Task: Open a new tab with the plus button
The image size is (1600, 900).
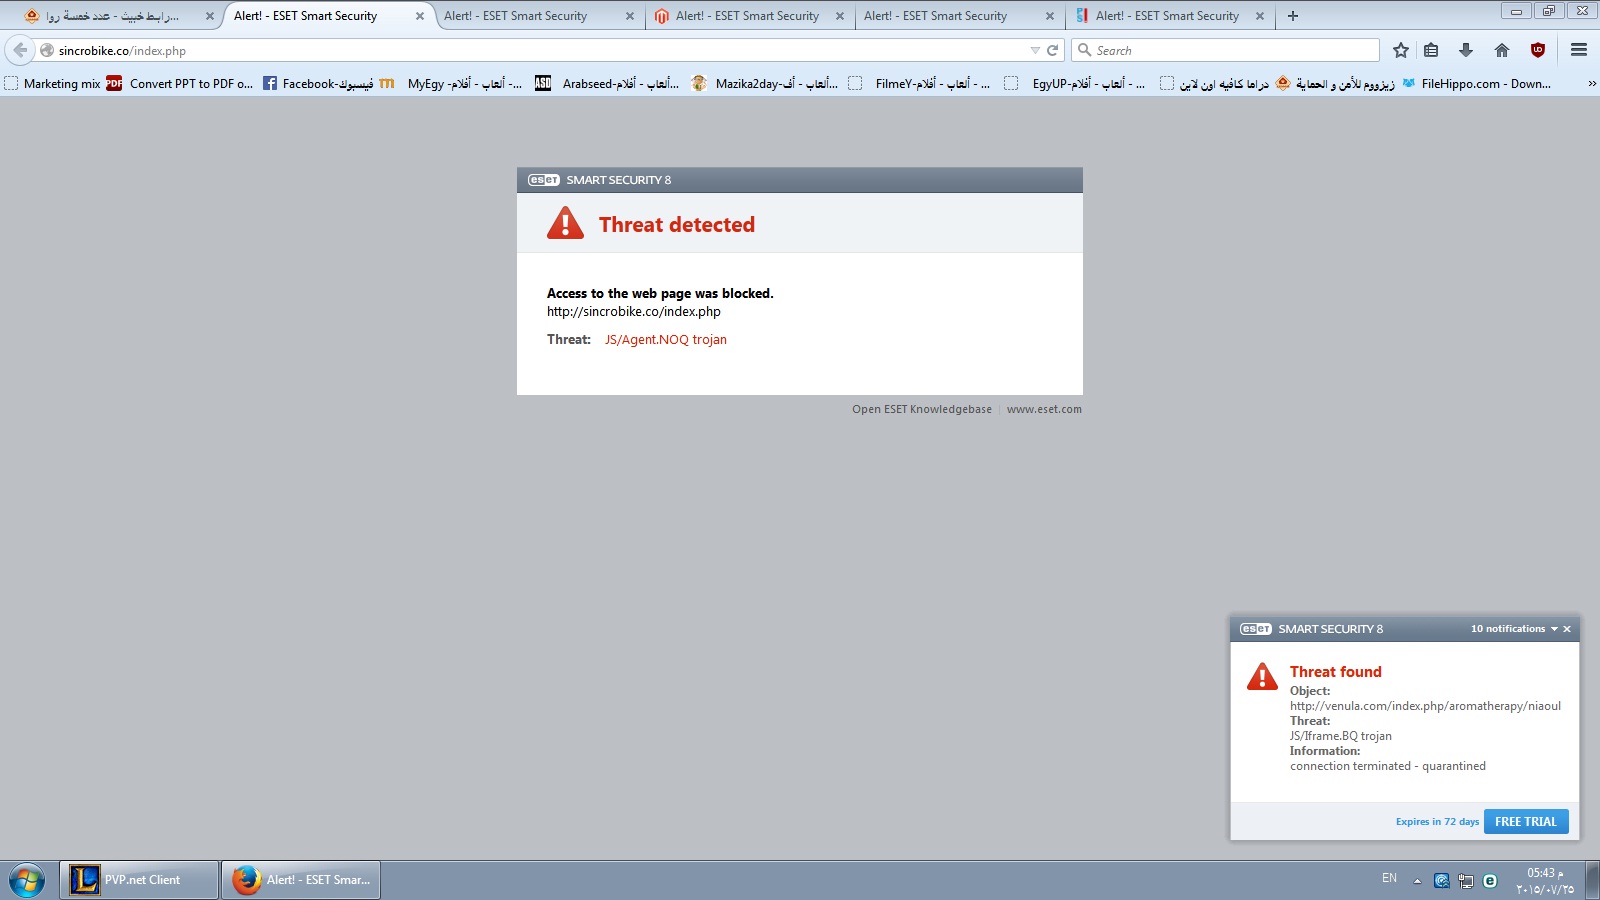Action: pyautogui.click(x=1293, y=16)
